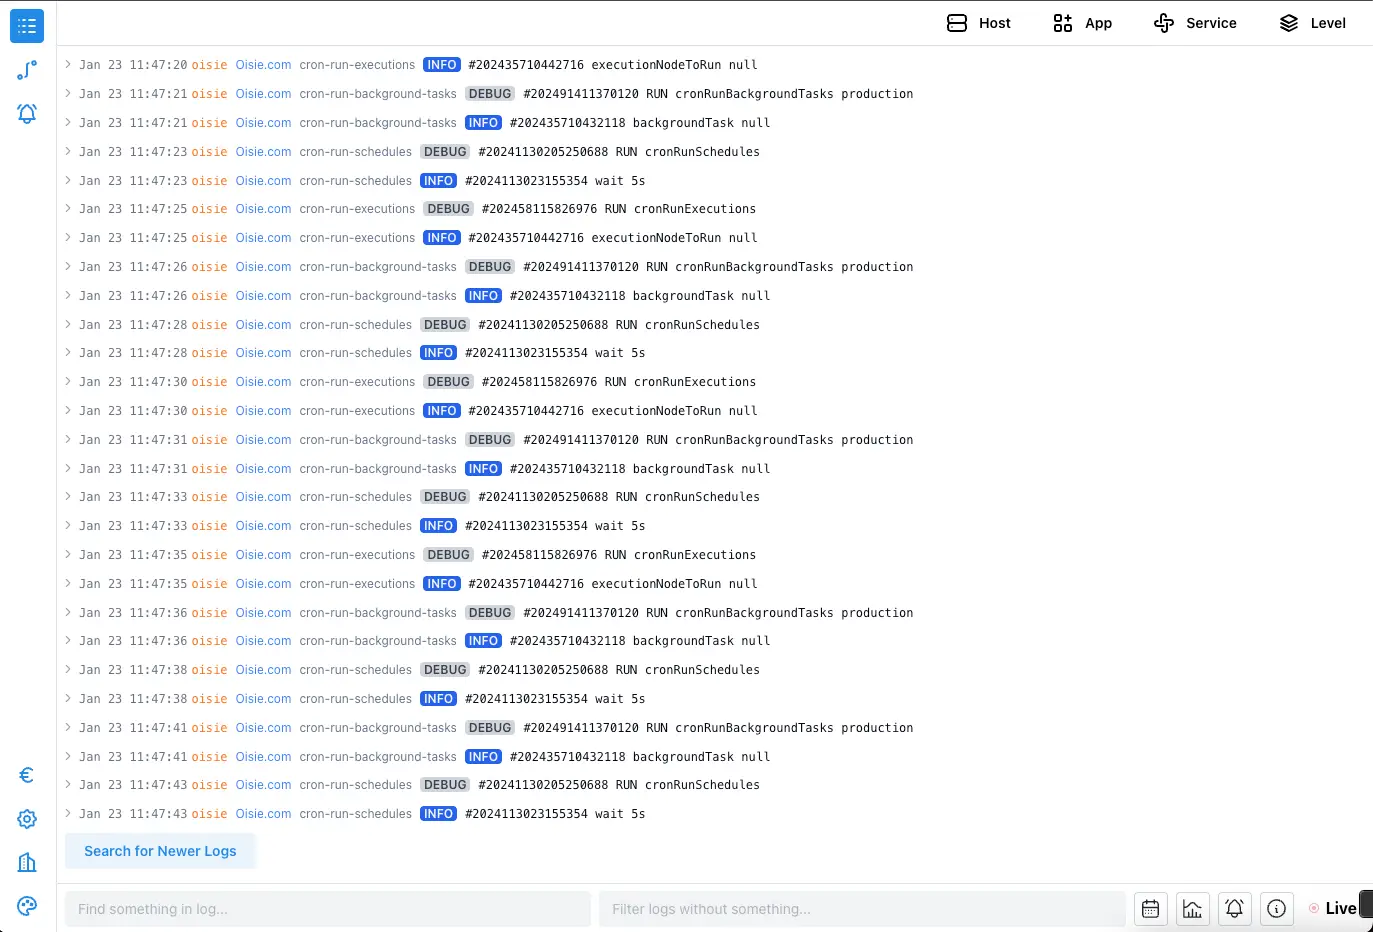Viewport: 1373px width, 932px height.
Task: Click the Find something in log search field
Action: tap(327, 908)
